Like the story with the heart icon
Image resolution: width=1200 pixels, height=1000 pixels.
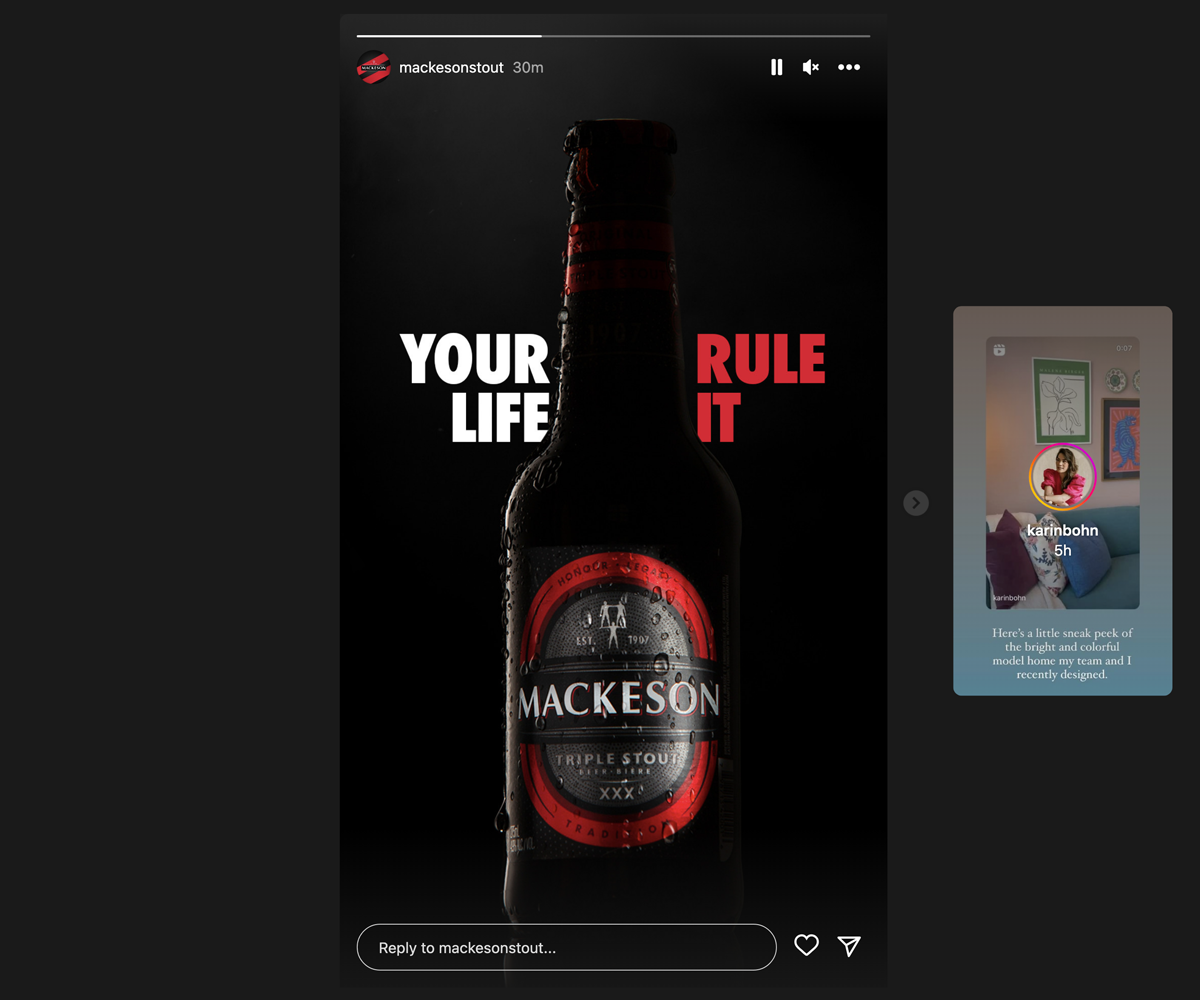806,945
